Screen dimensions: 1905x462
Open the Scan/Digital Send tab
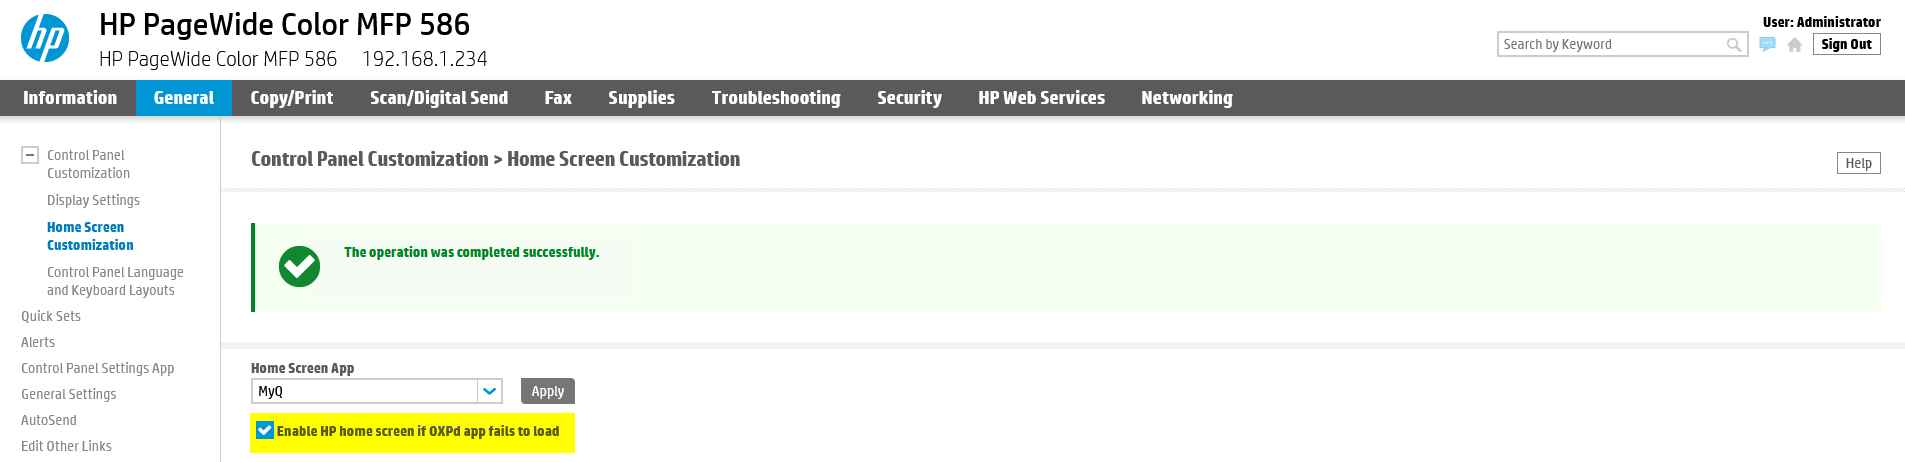(x=439, y=98)
